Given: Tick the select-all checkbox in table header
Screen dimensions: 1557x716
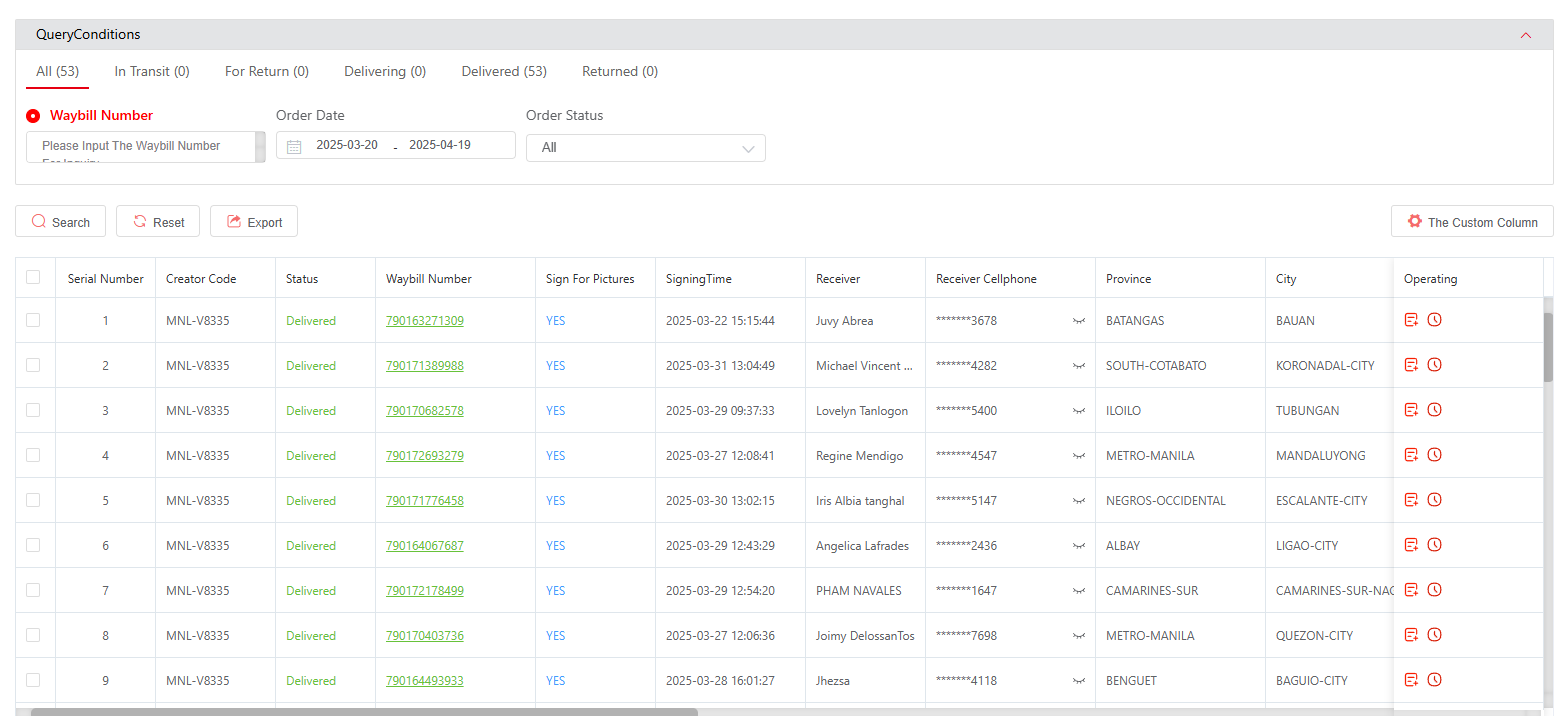Looking at the screenshot, I should pyautogui.click(x=33, y=278).
